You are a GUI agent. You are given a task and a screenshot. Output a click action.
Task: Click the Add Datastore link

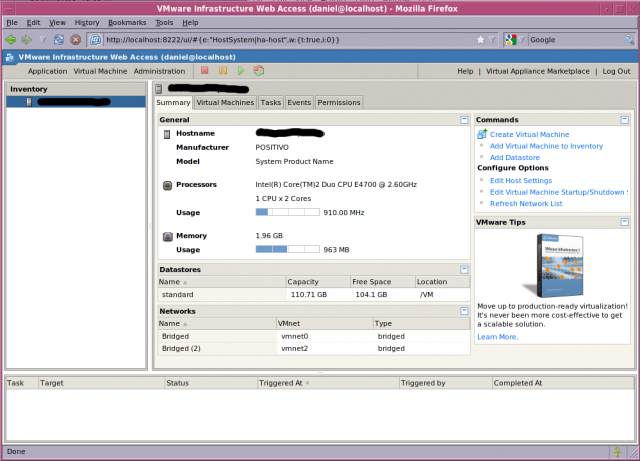tap(515, 157)
